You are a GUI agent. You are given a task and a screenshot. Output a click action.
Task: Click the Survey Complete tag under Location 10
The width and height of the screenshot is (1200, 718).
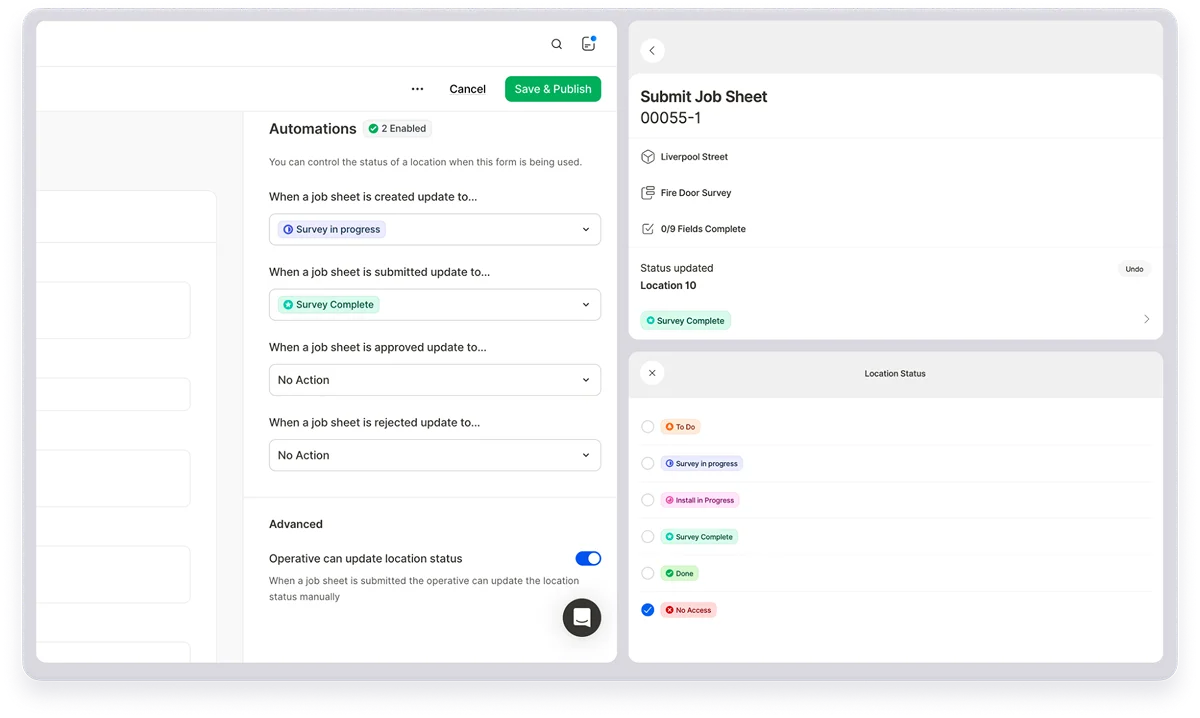[686, 321]
